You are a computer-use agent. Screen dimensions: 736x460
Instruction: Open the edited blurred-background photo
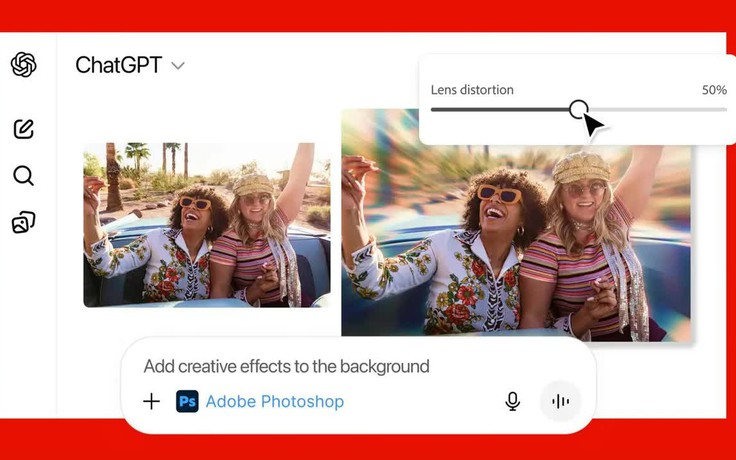[x=516, y=224]
